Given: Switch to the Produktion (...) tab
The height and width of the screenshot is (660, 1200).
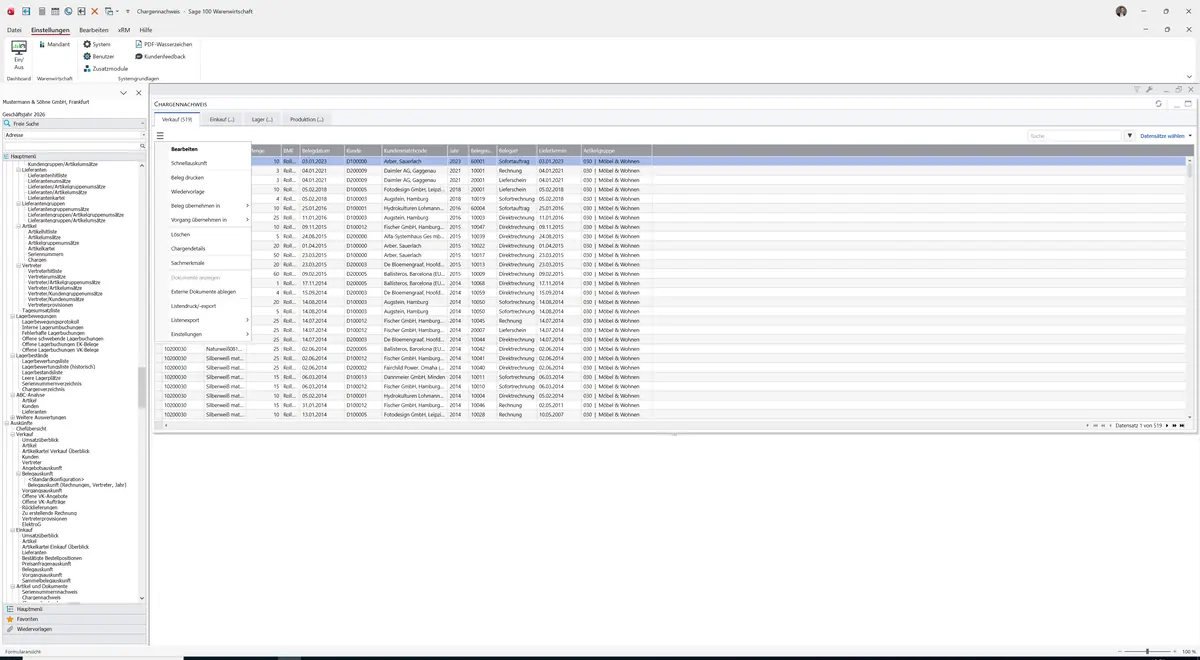Looking at the screenshot, I should [x=307, y=119].
